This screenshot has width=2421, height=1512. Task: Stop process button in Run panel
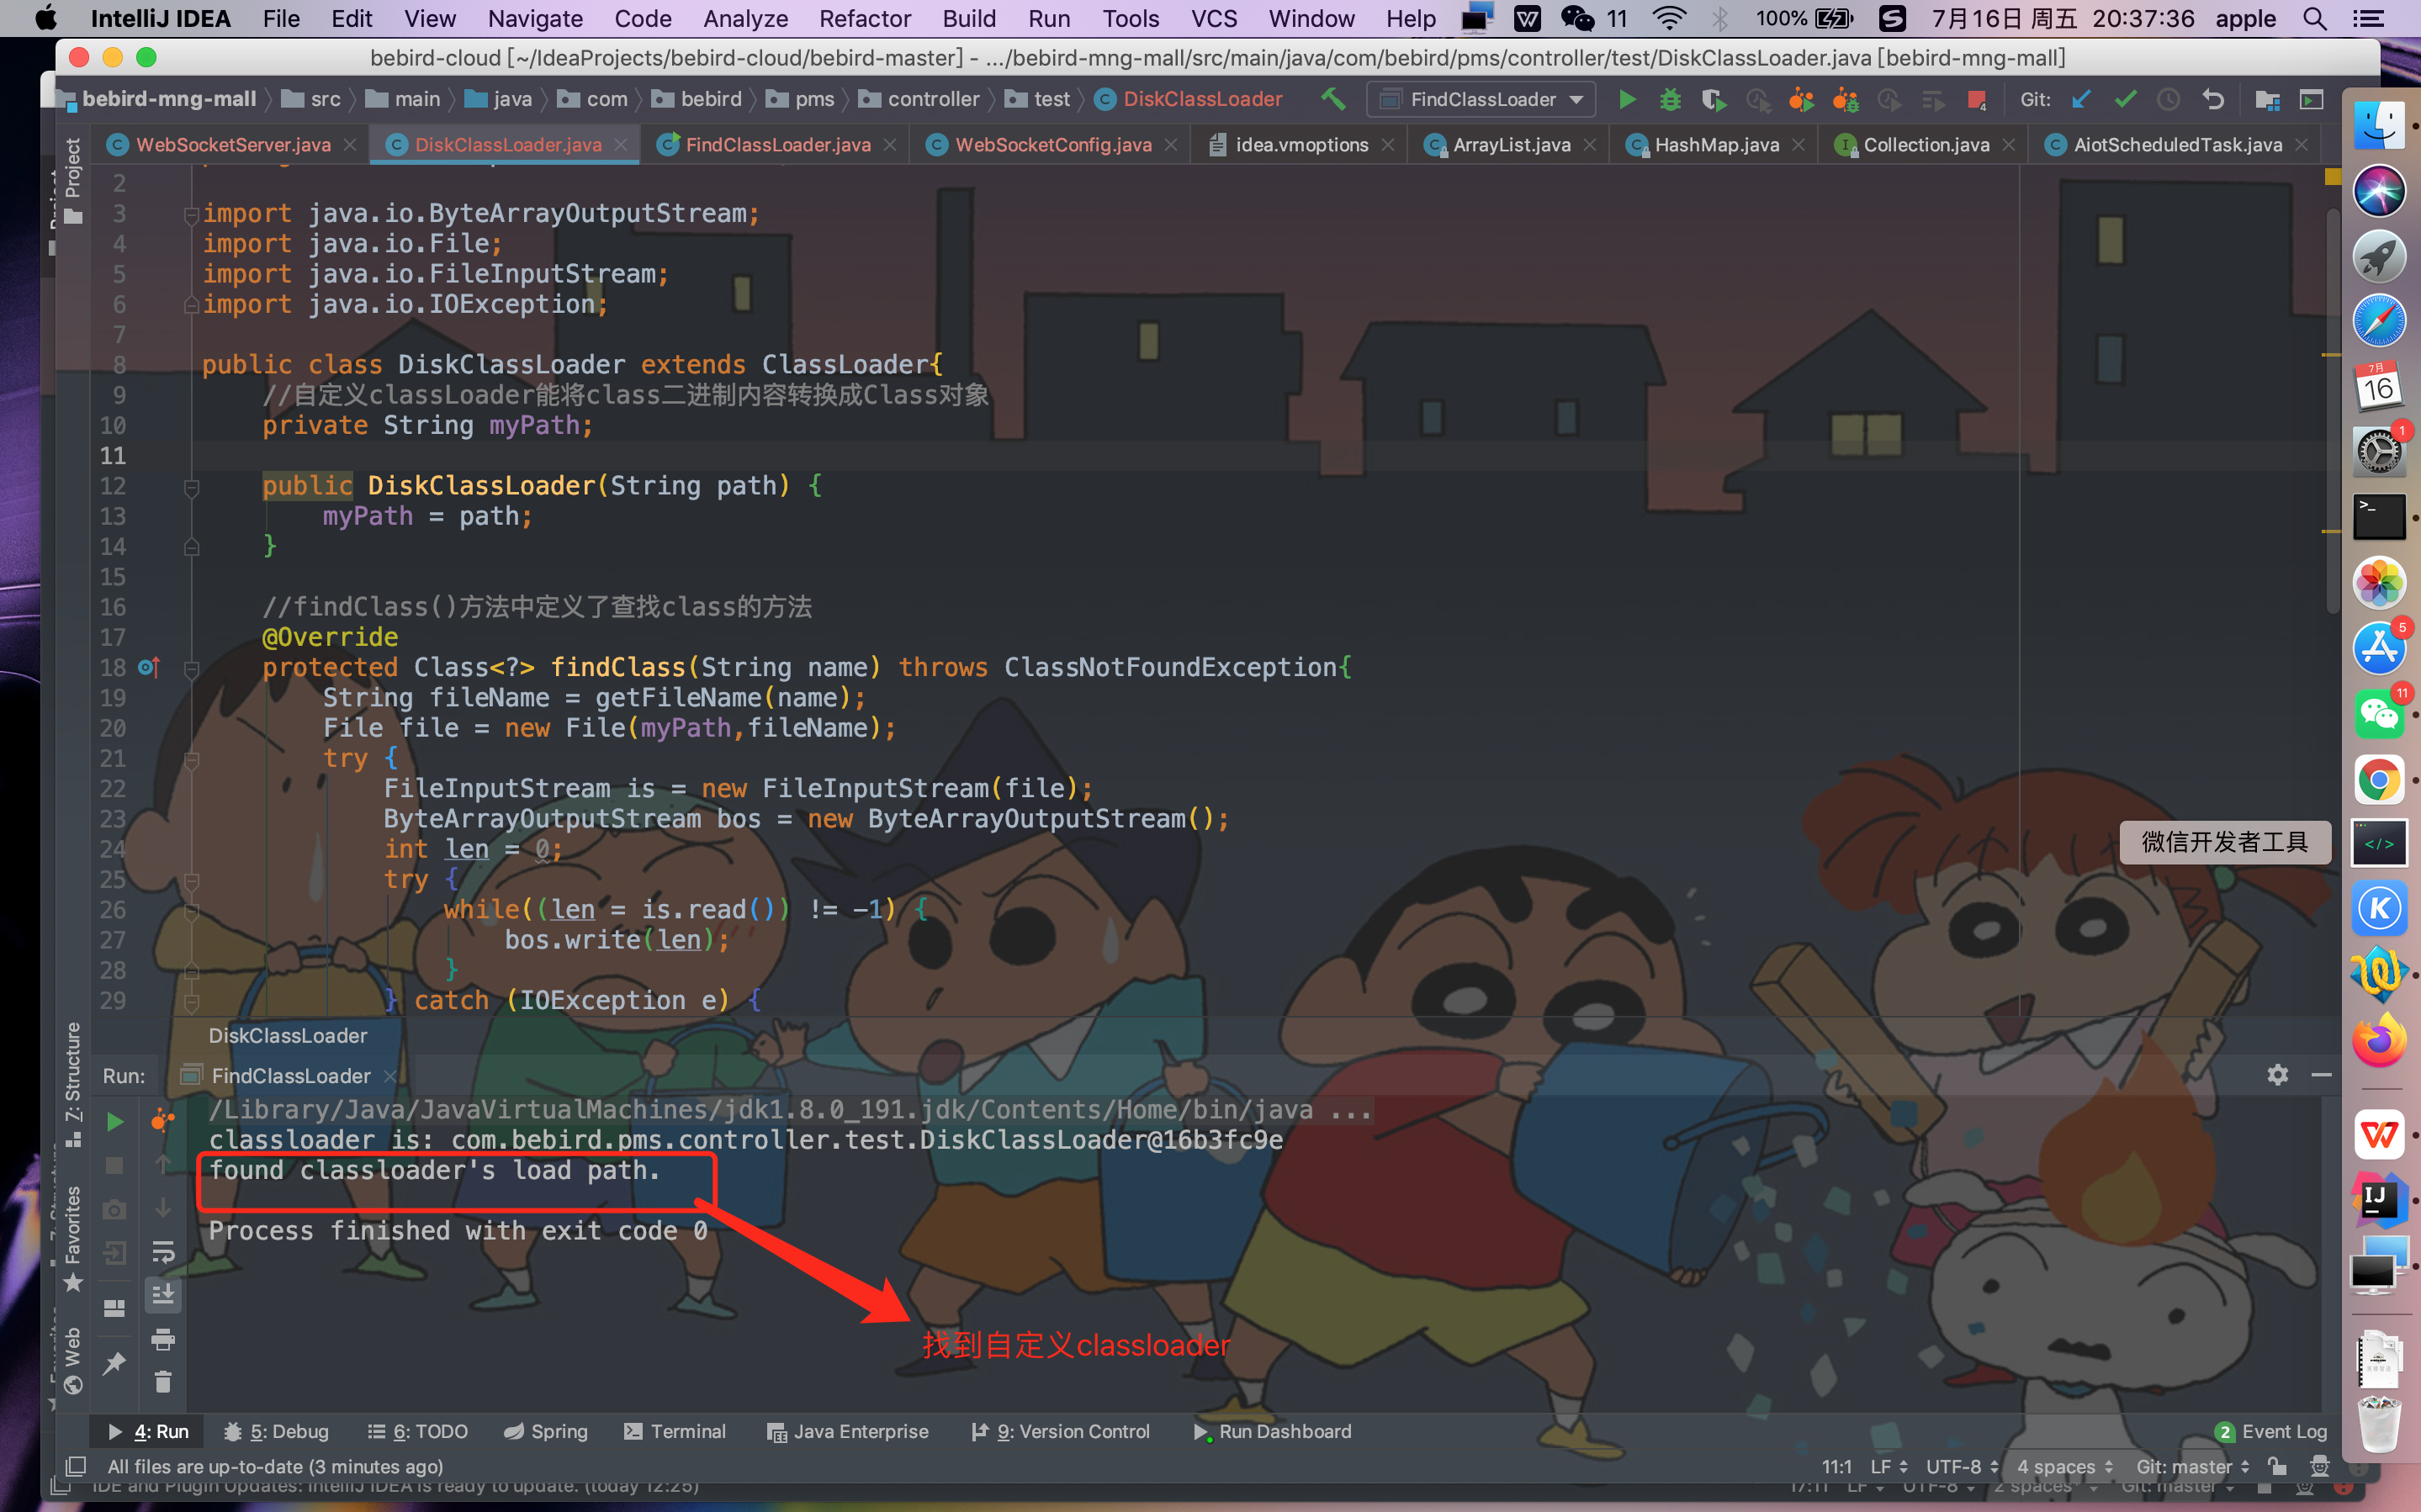115,1166
